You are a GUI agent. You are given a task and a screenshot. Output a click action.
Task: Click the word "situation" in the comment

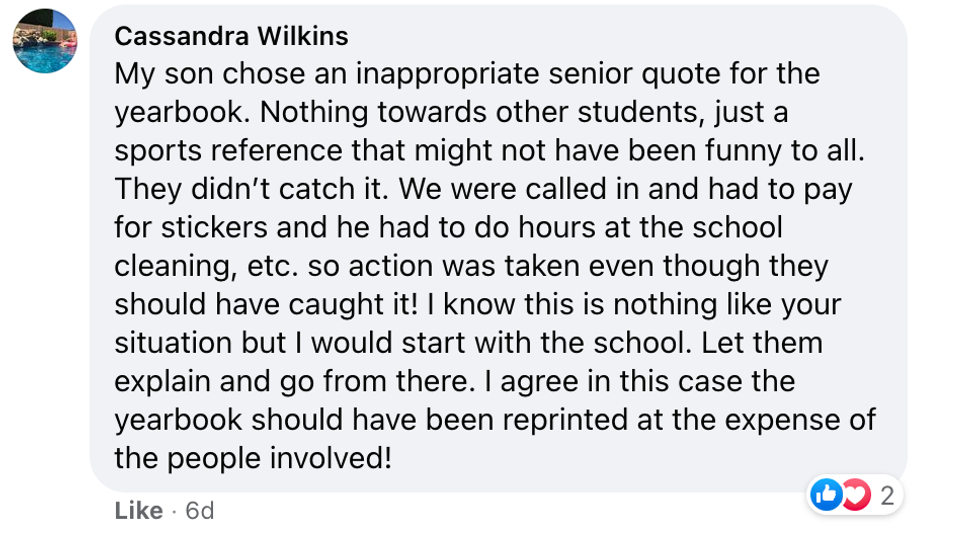click(174, 343)
